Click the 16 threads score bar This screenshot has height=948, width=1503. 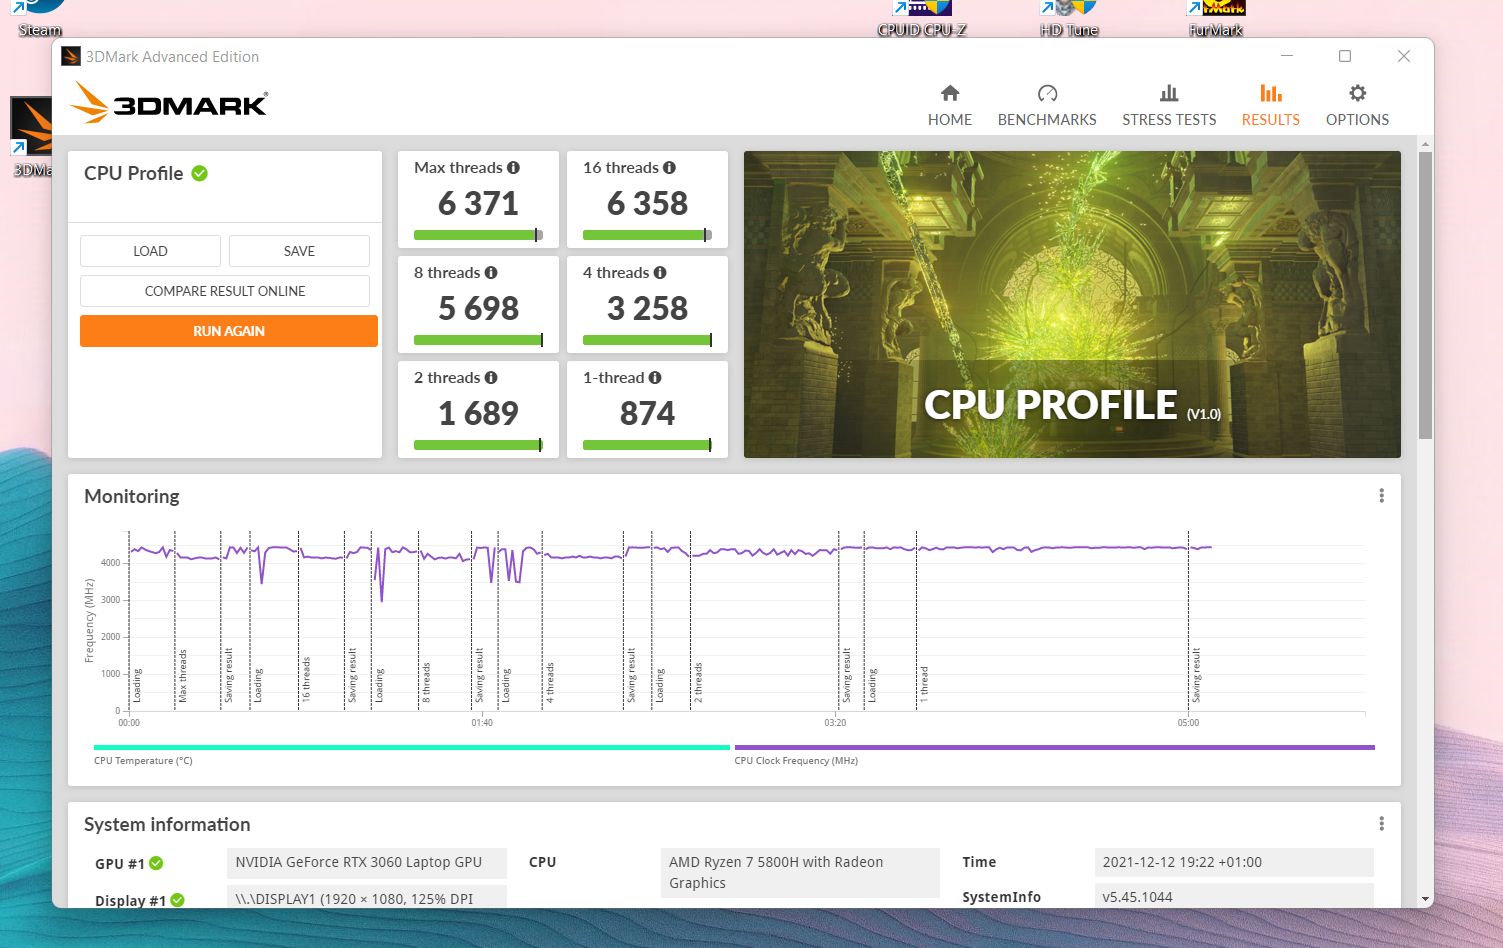coord(647,235)
